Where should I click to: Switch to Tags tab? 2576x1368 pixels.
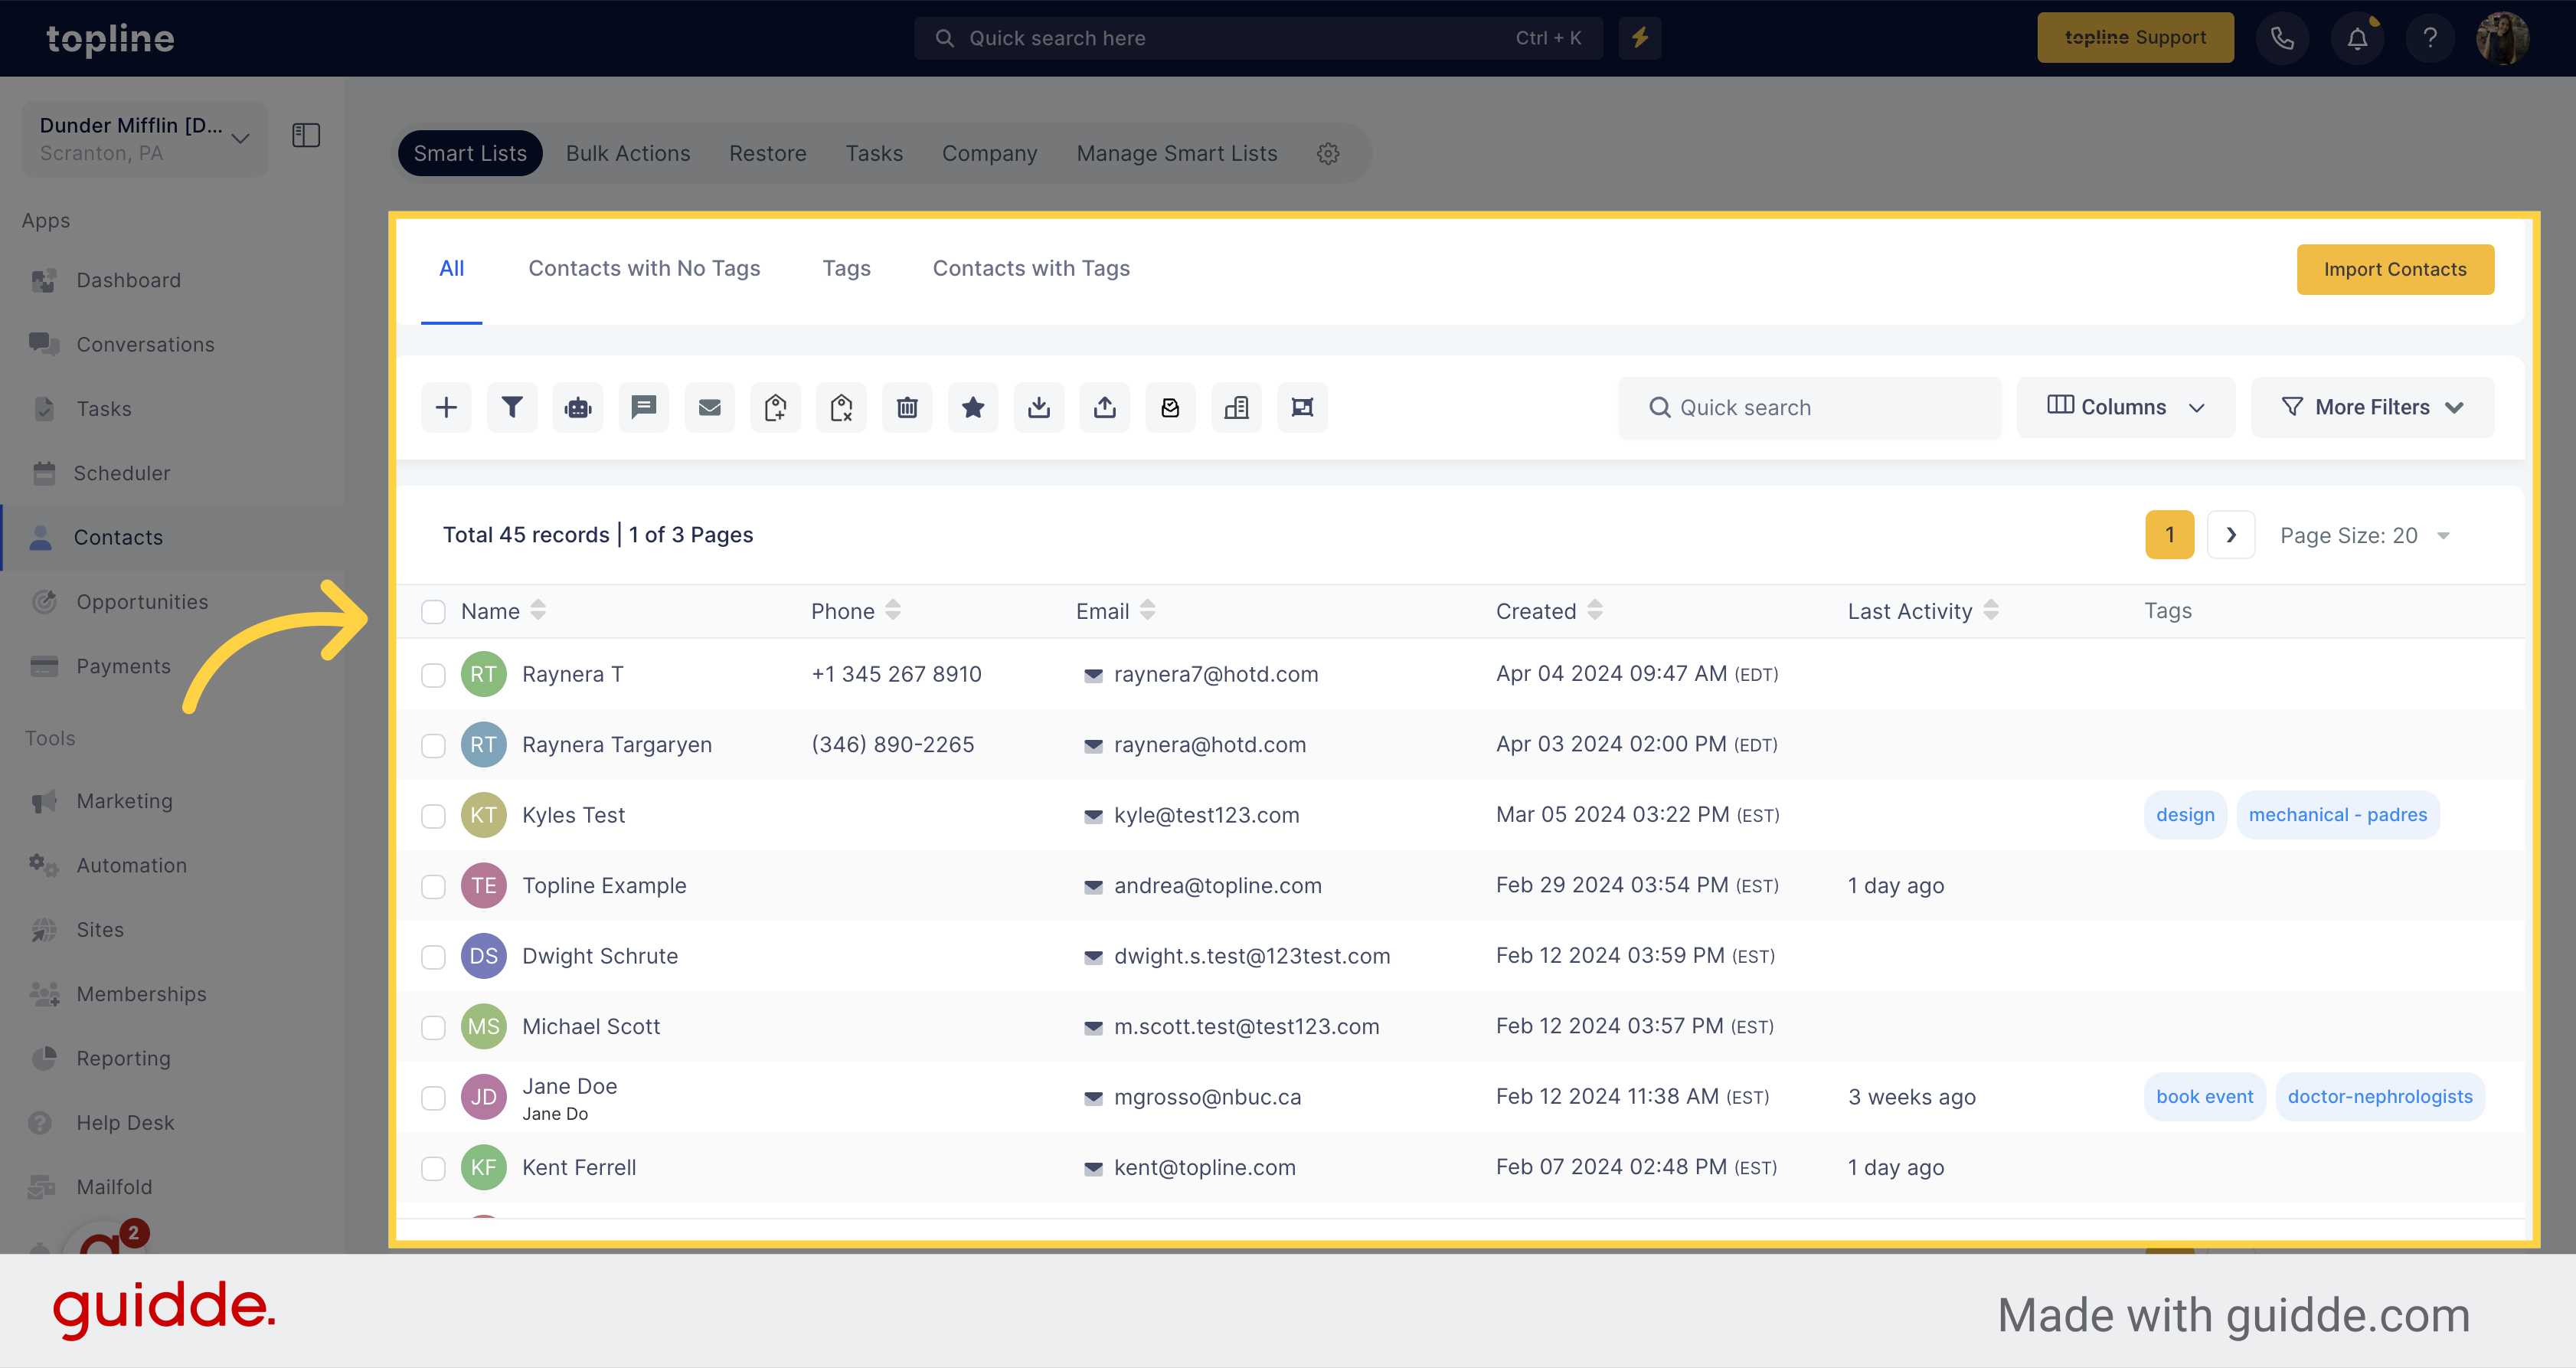(x=845, y=267)
